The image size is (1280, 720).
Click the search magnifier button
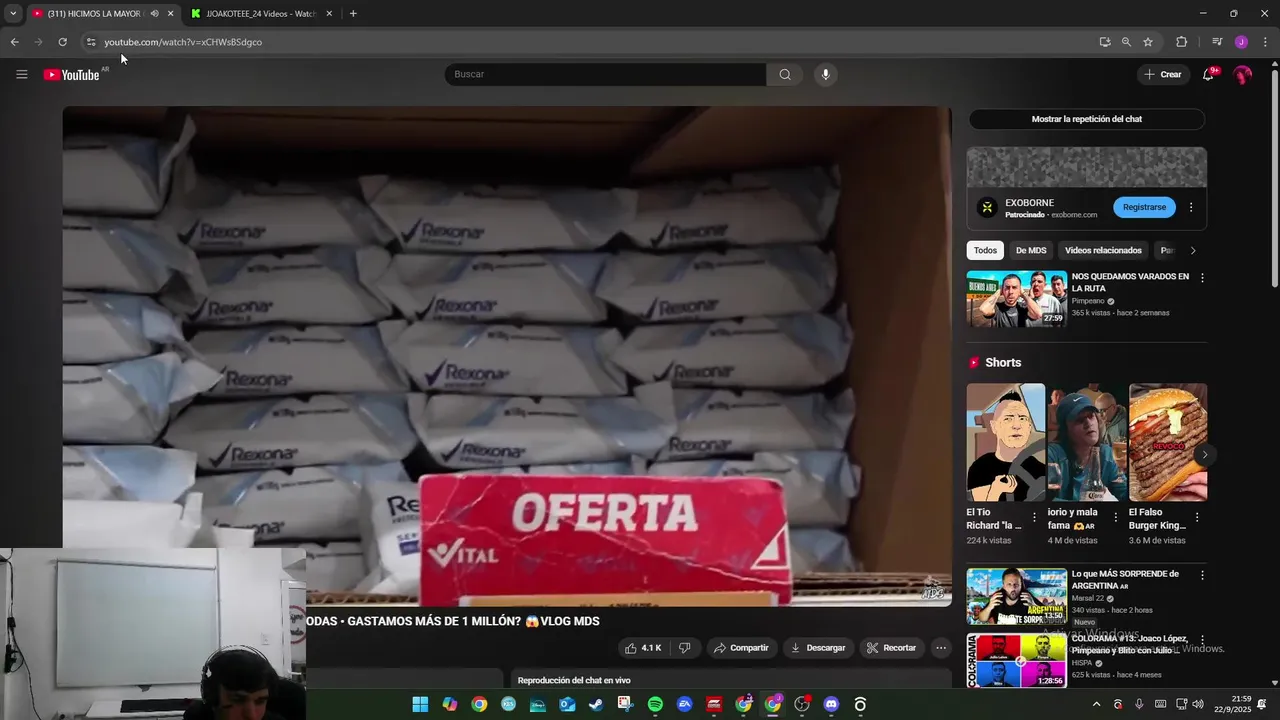click(785, 74)
